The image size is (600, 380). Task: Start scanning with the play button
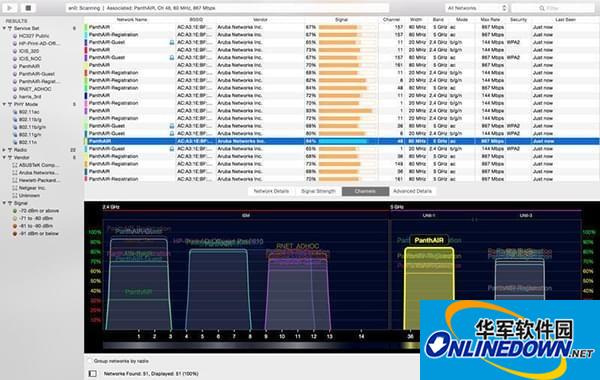[10, 8]
